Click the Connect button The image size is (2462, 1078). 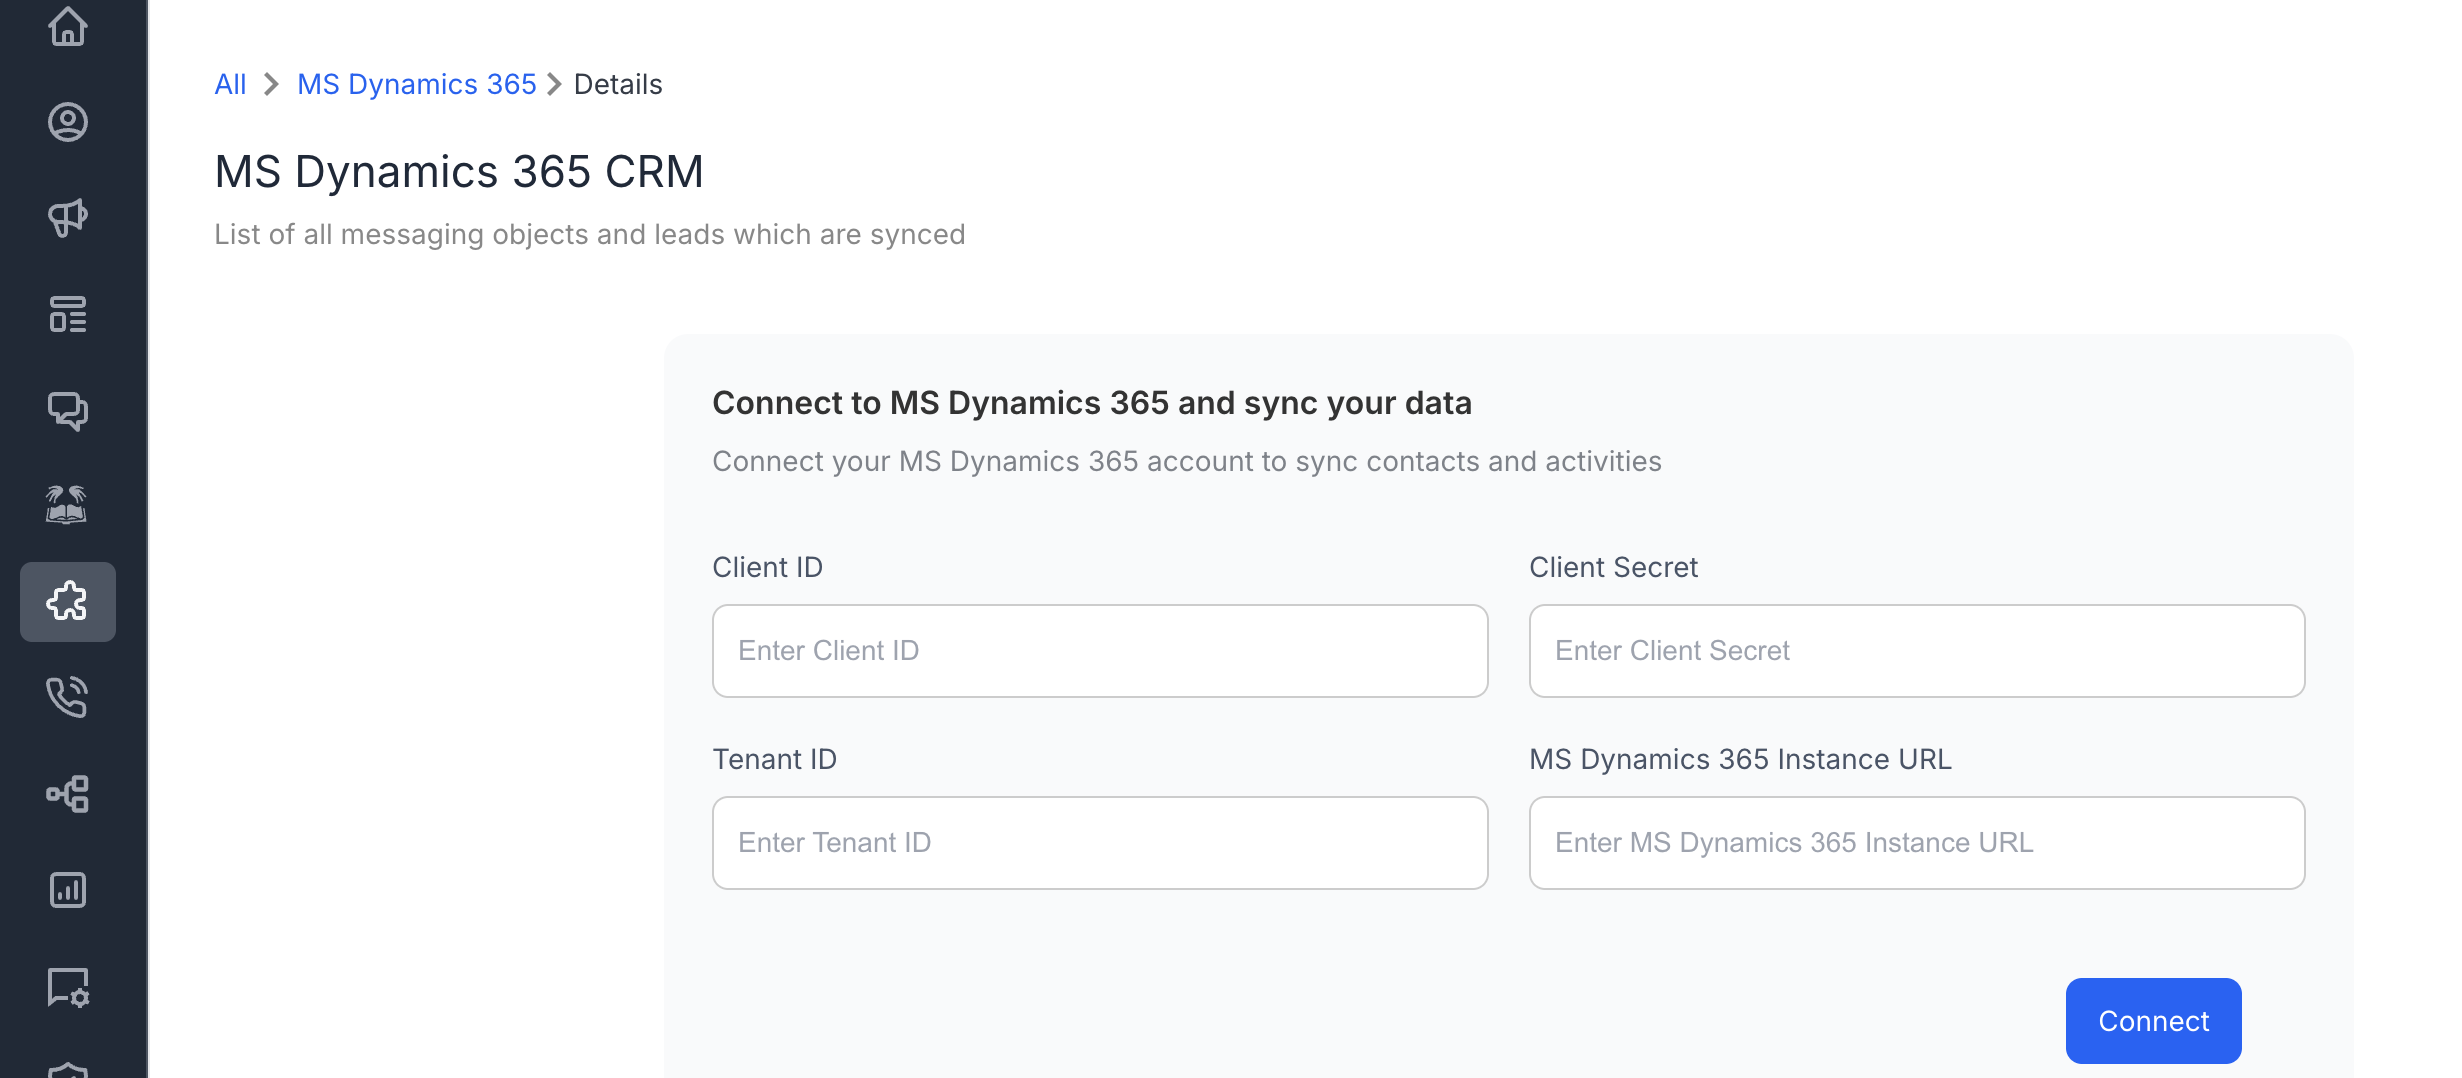(x=2153, y=1021)
